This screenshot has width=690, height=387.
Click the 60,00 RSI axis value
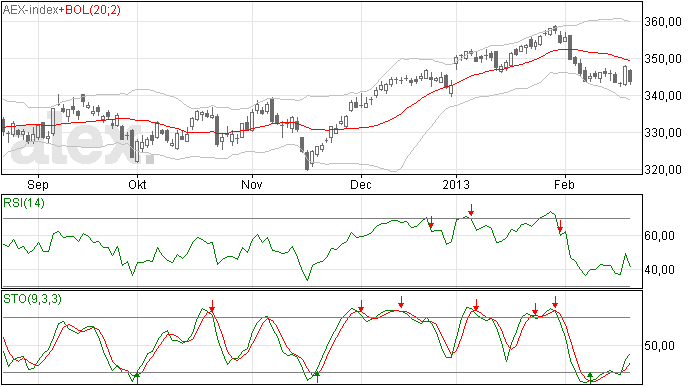(x=659, y=236)
